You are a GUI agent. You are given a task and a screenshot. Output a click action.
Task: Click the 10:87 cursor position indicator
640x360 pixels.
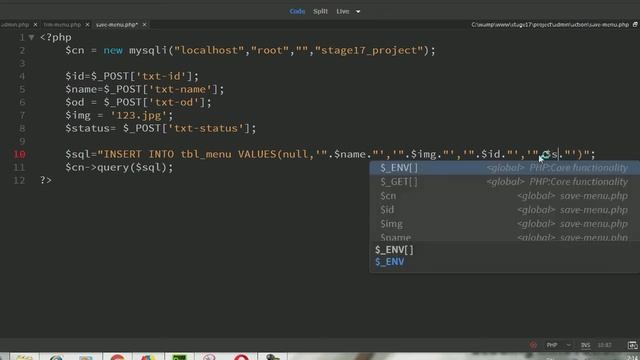tap(604, 345)
